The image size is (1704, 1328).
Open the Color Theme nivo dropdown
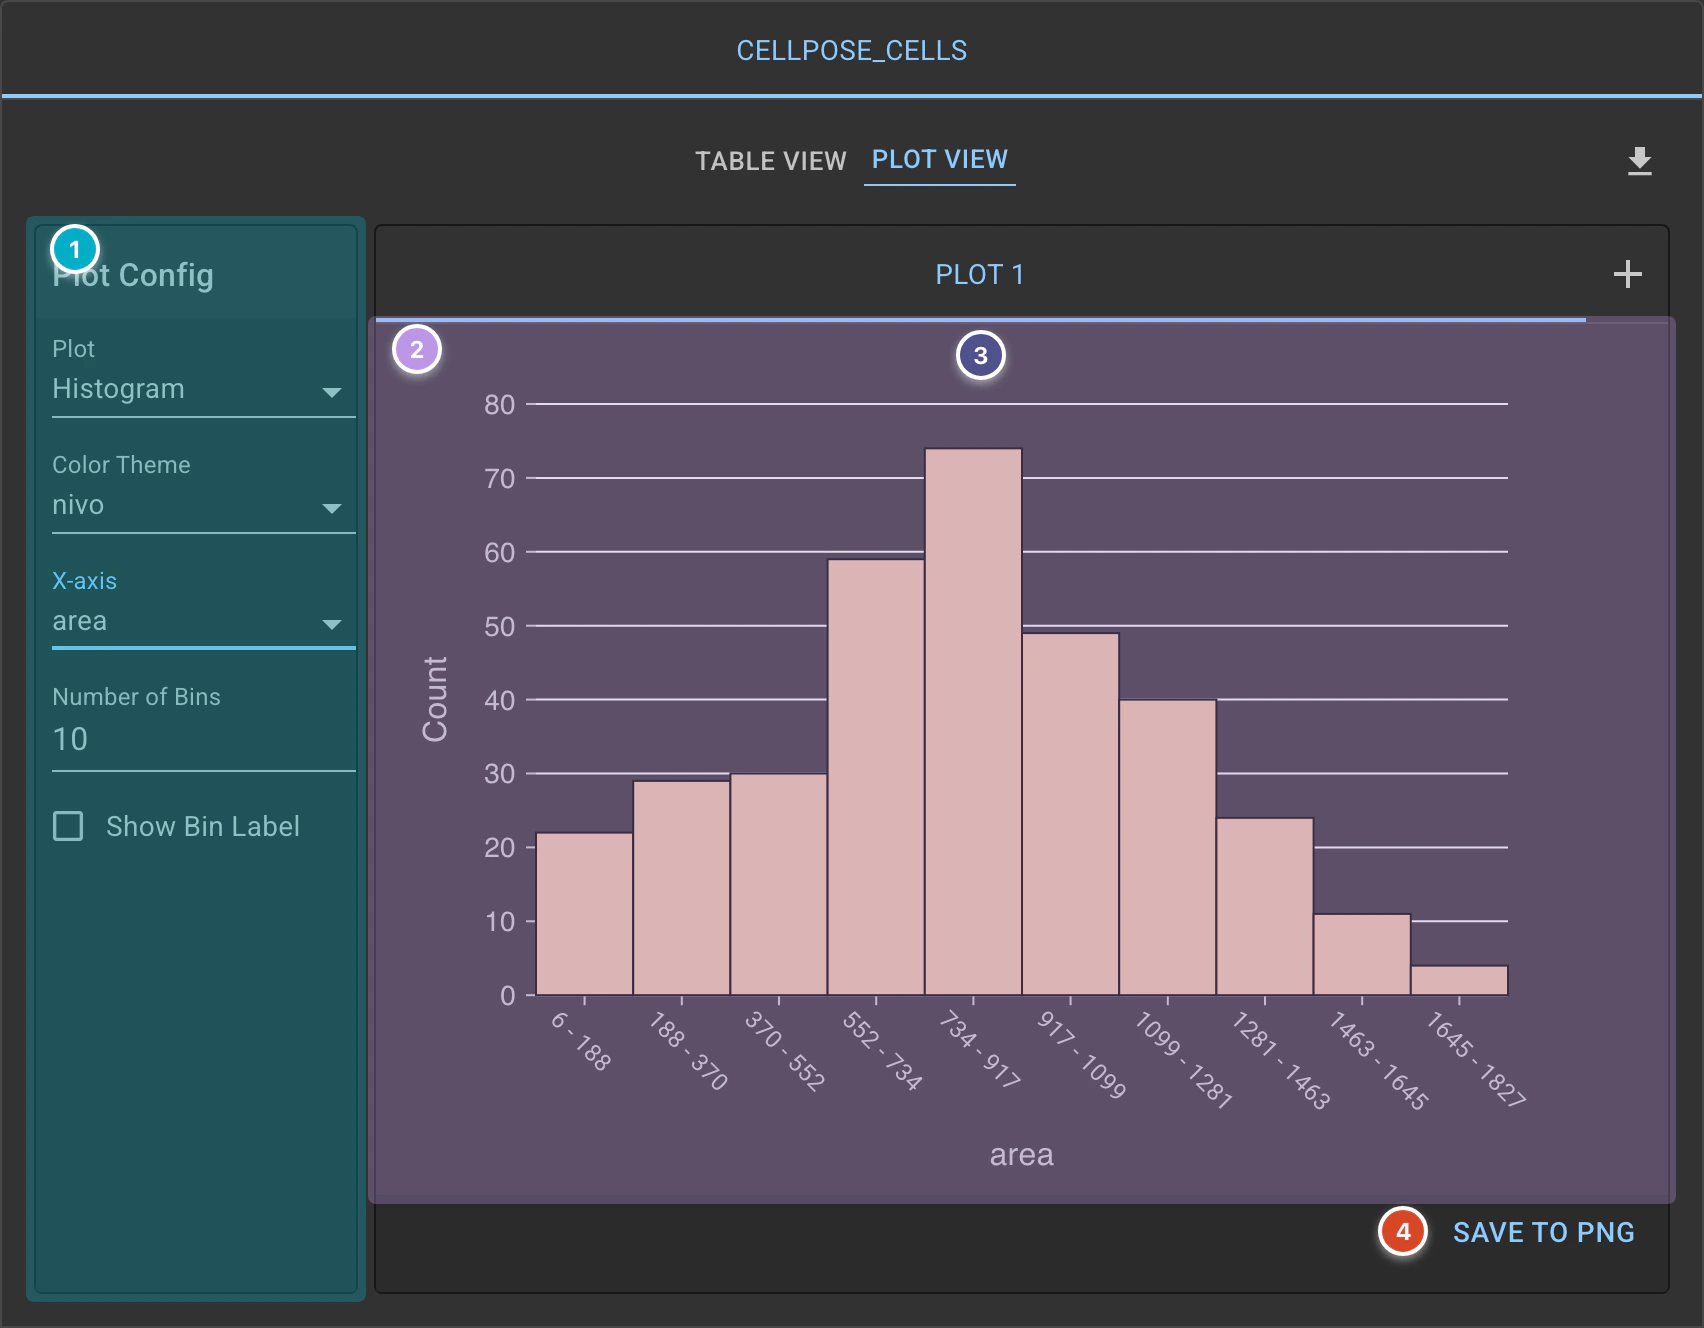pyautogui.click(x=203, y=505)
